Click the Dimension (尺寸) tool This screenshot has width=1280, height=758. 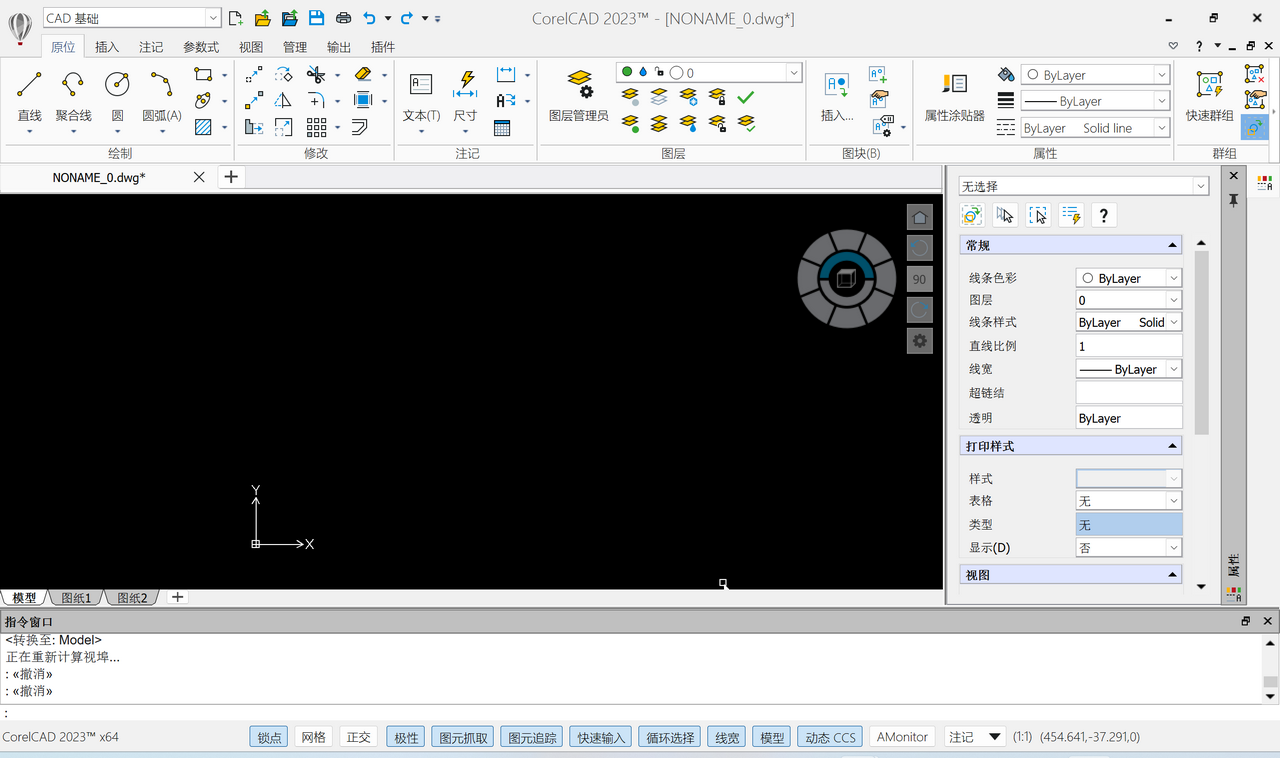[x=464, y=95]
